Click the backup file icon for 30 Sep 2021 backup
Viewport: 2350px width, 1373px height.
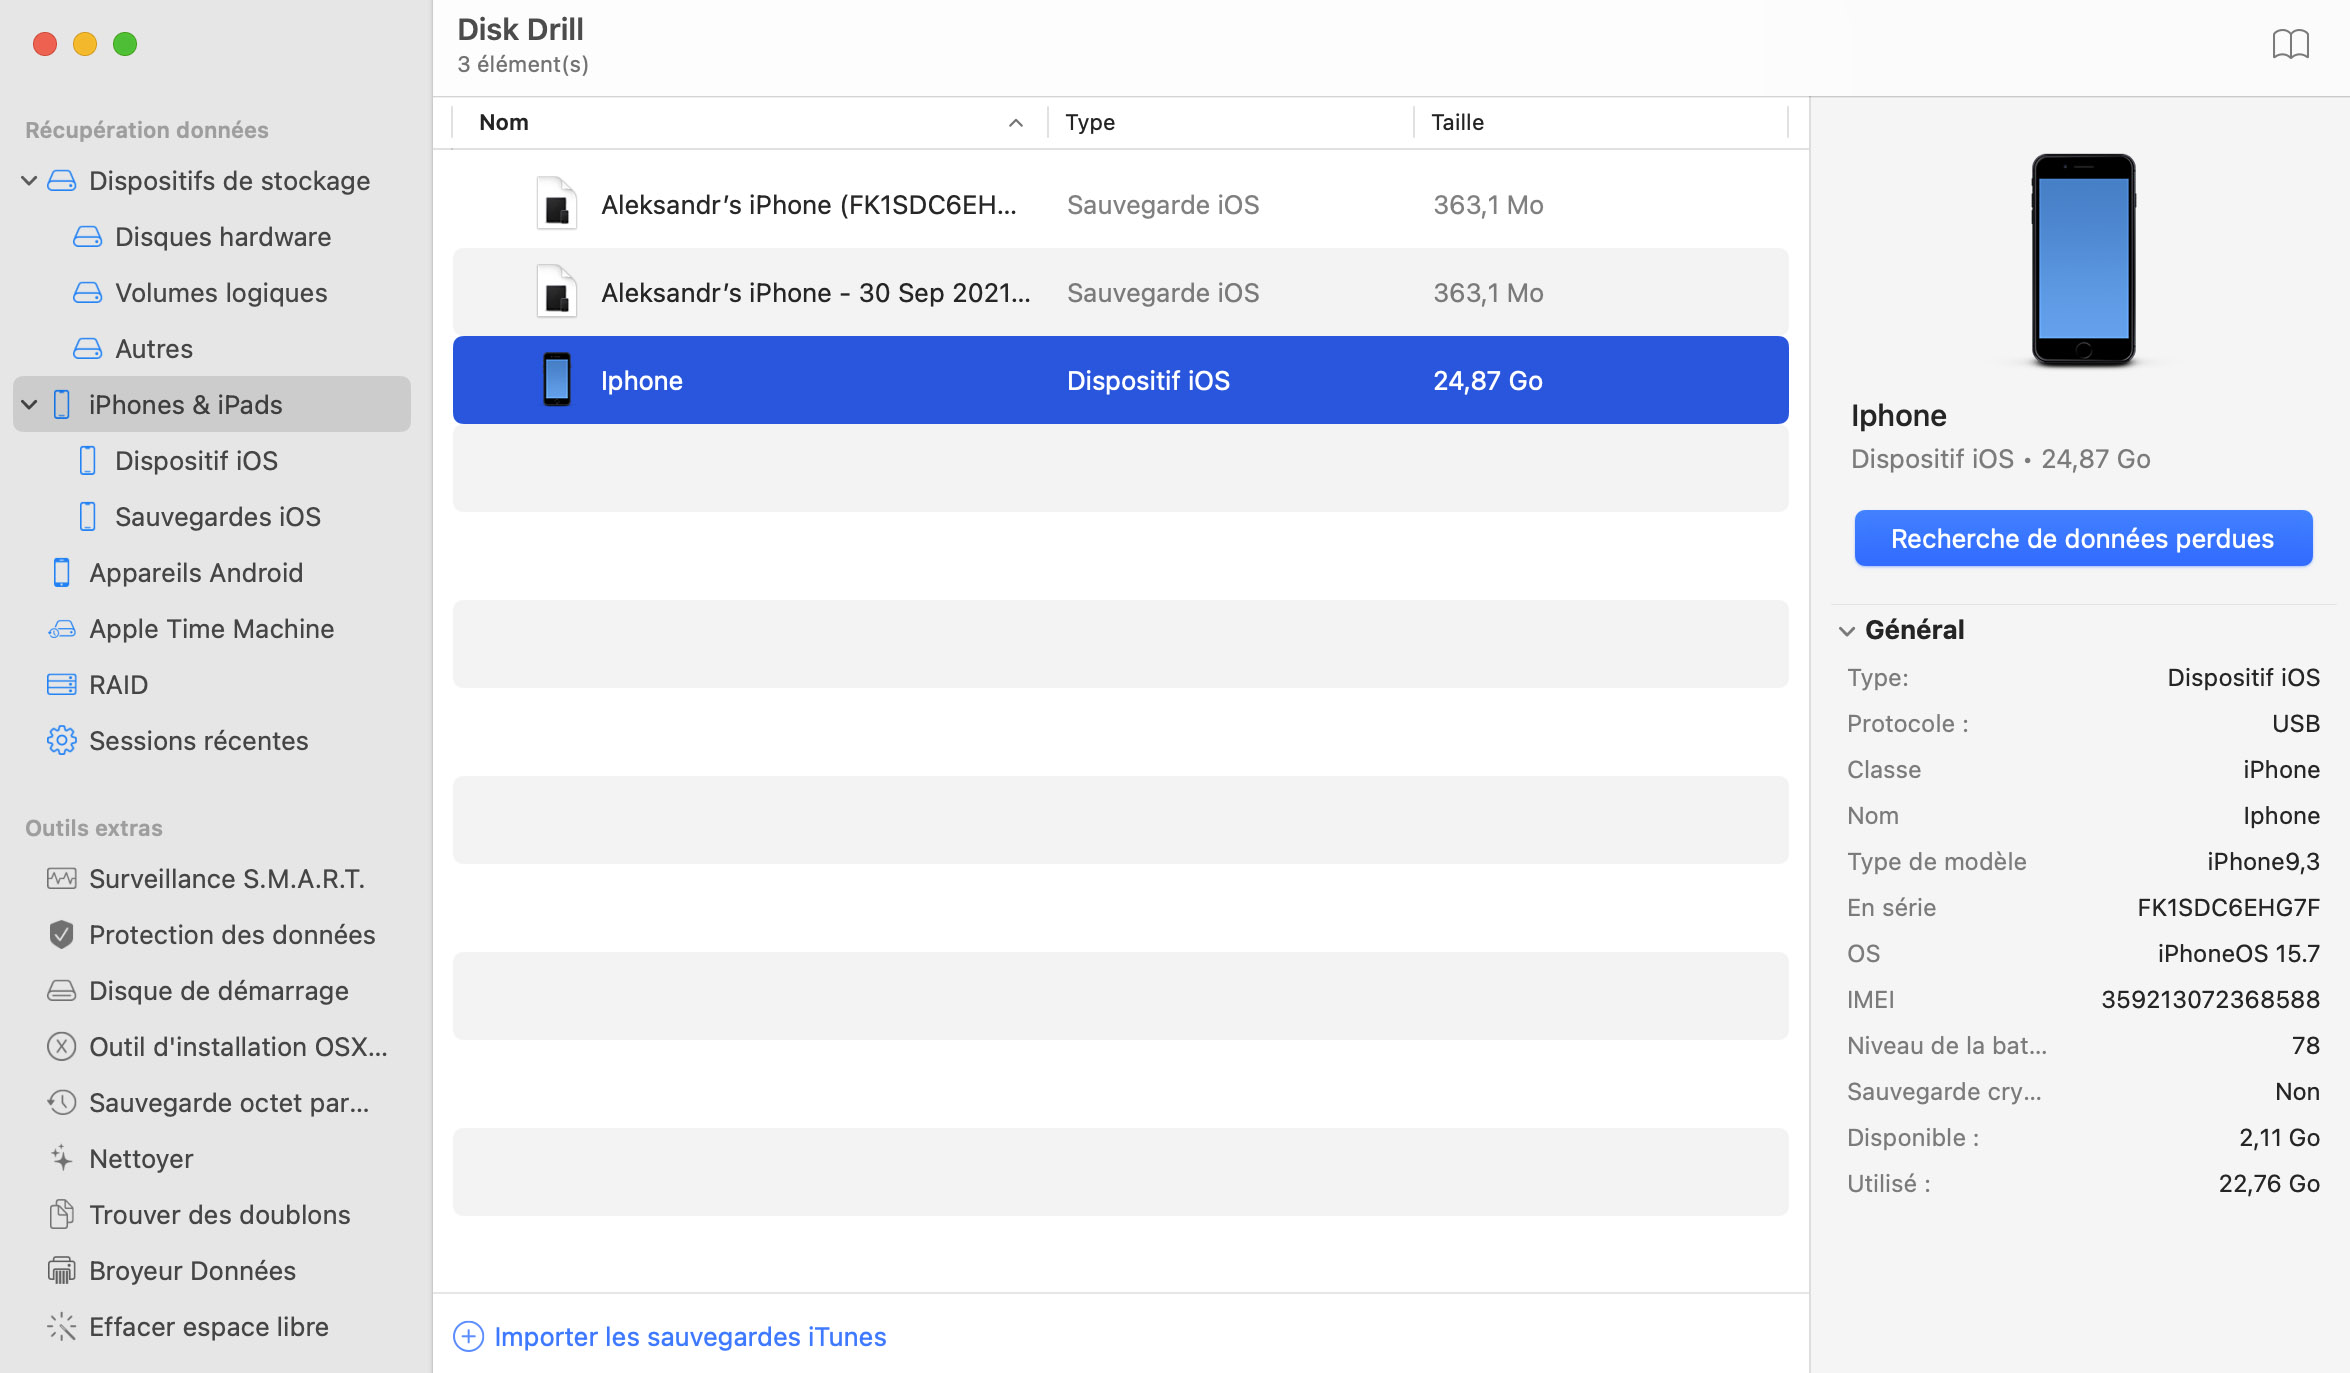click(x=556, y=292)
